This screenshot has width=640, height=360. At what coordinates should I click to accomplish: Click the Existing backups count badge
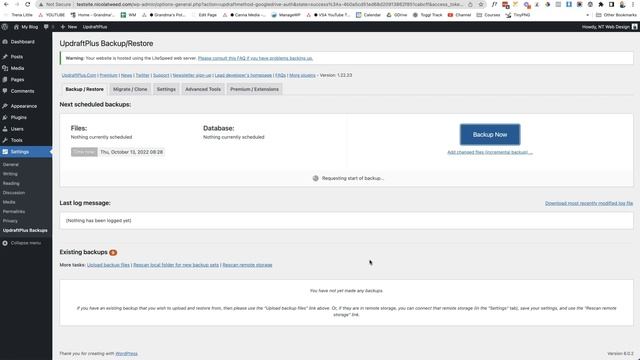(x=113, y=253)
